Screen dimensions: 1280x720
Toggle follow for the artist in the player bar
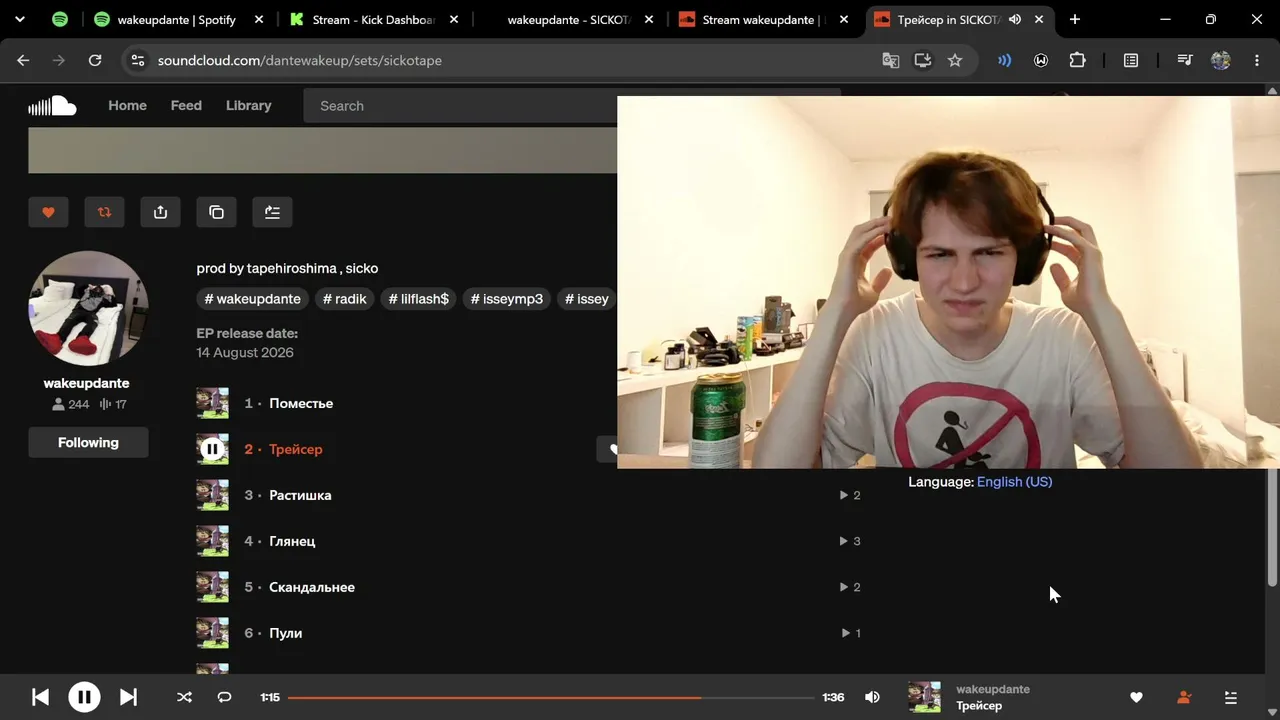point(1184,697)
